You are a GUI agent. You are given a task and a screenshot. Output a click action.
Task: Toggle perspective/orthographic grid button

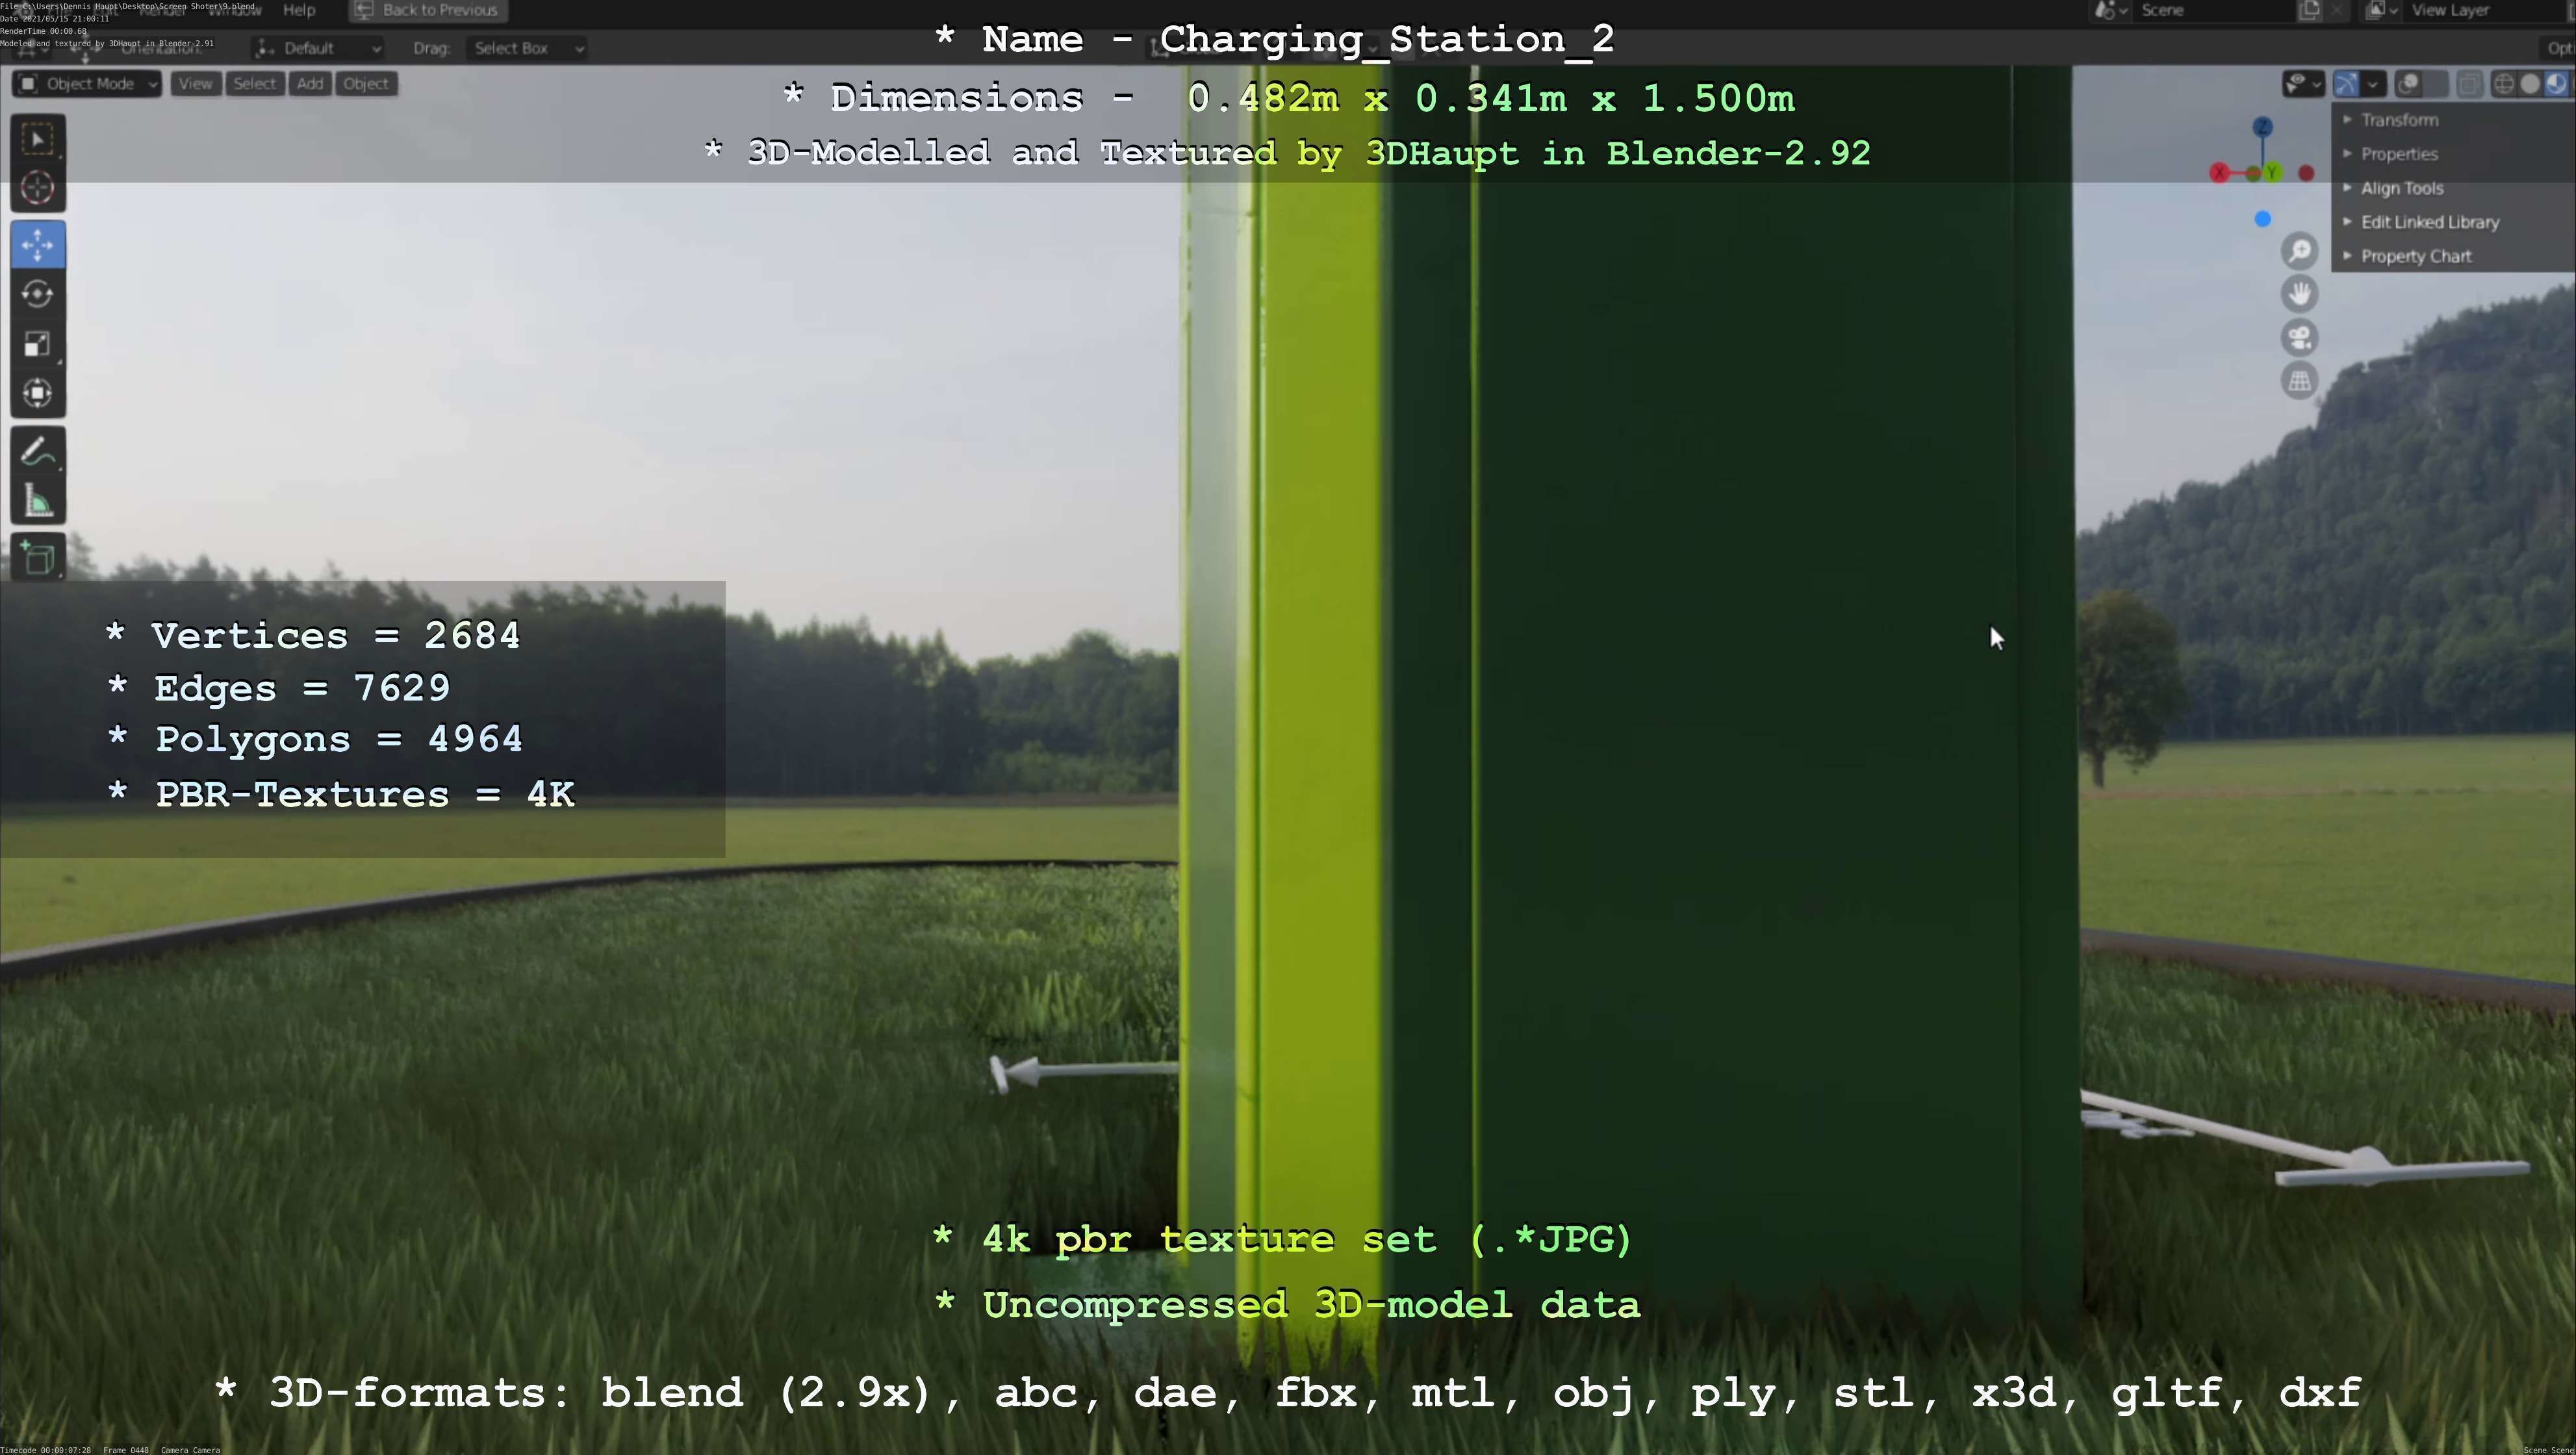pyautogui.click(x=2300, y=381)
